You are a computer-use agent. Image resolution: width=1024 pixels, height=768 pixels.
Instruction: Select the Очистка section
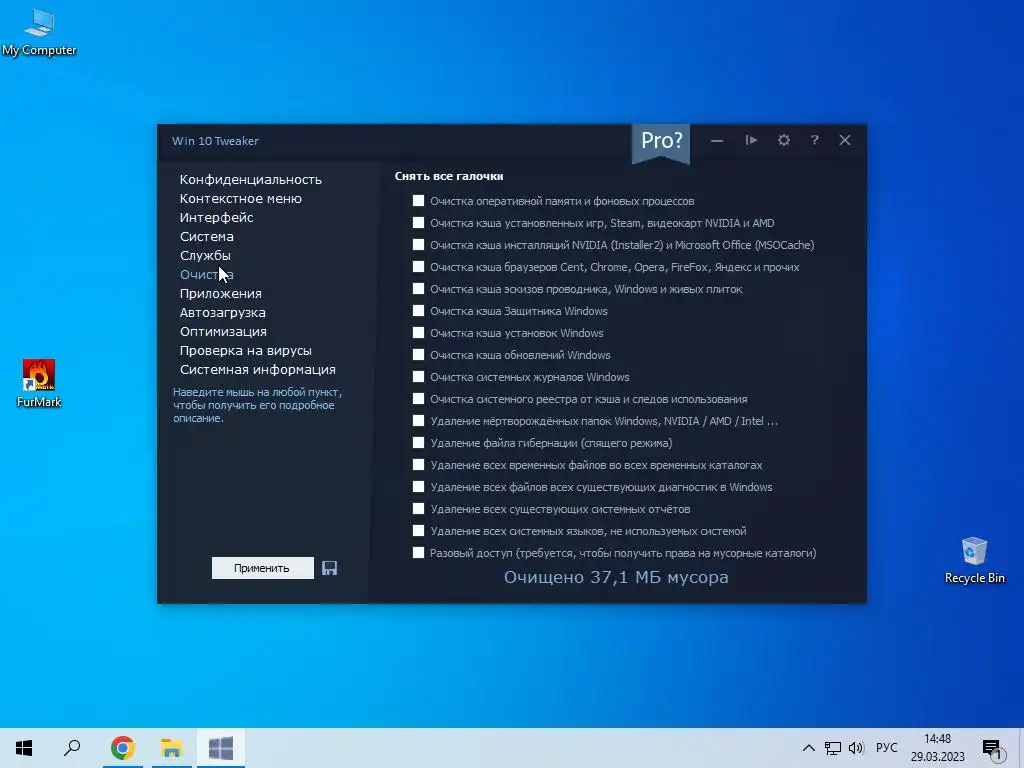coord(206,274)
